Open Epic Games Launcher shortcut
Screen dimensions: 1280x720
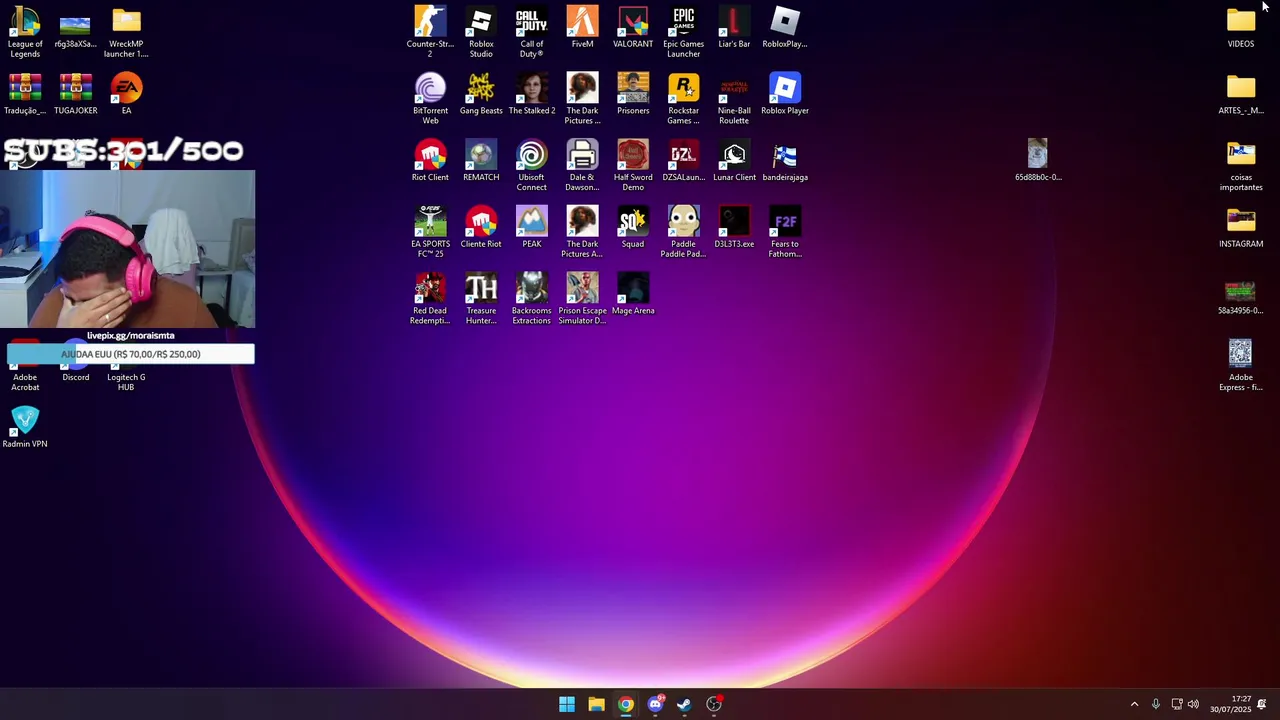(683, 31)
